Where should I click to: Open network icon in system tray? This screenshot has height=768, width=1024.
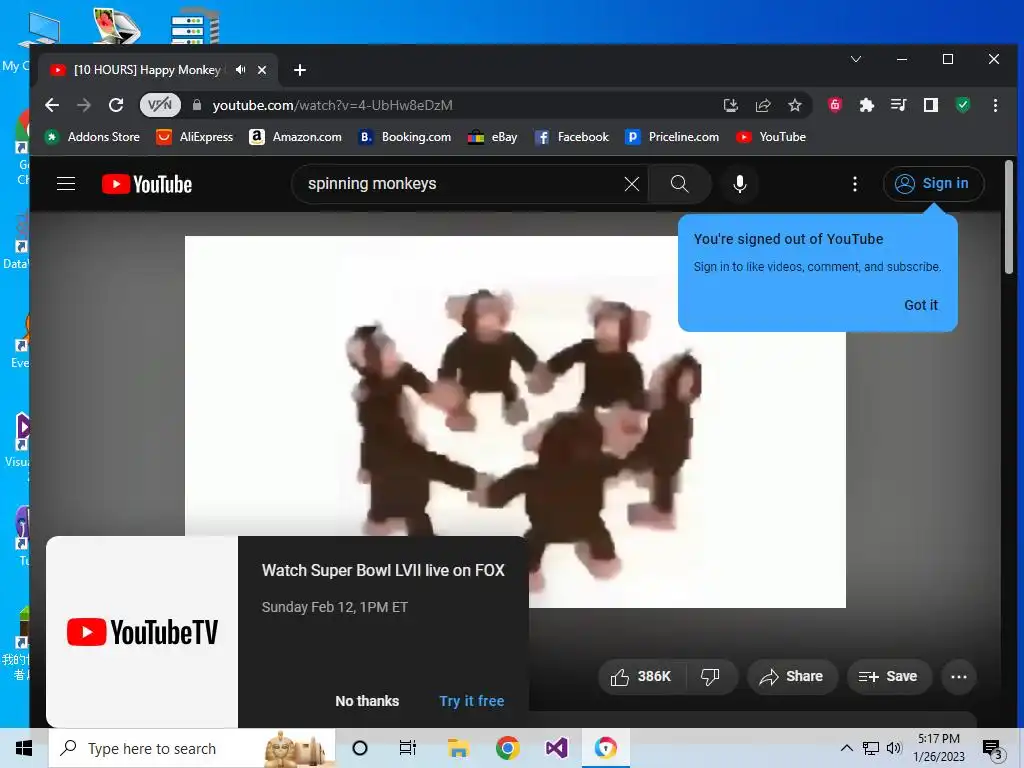point(871,748)
